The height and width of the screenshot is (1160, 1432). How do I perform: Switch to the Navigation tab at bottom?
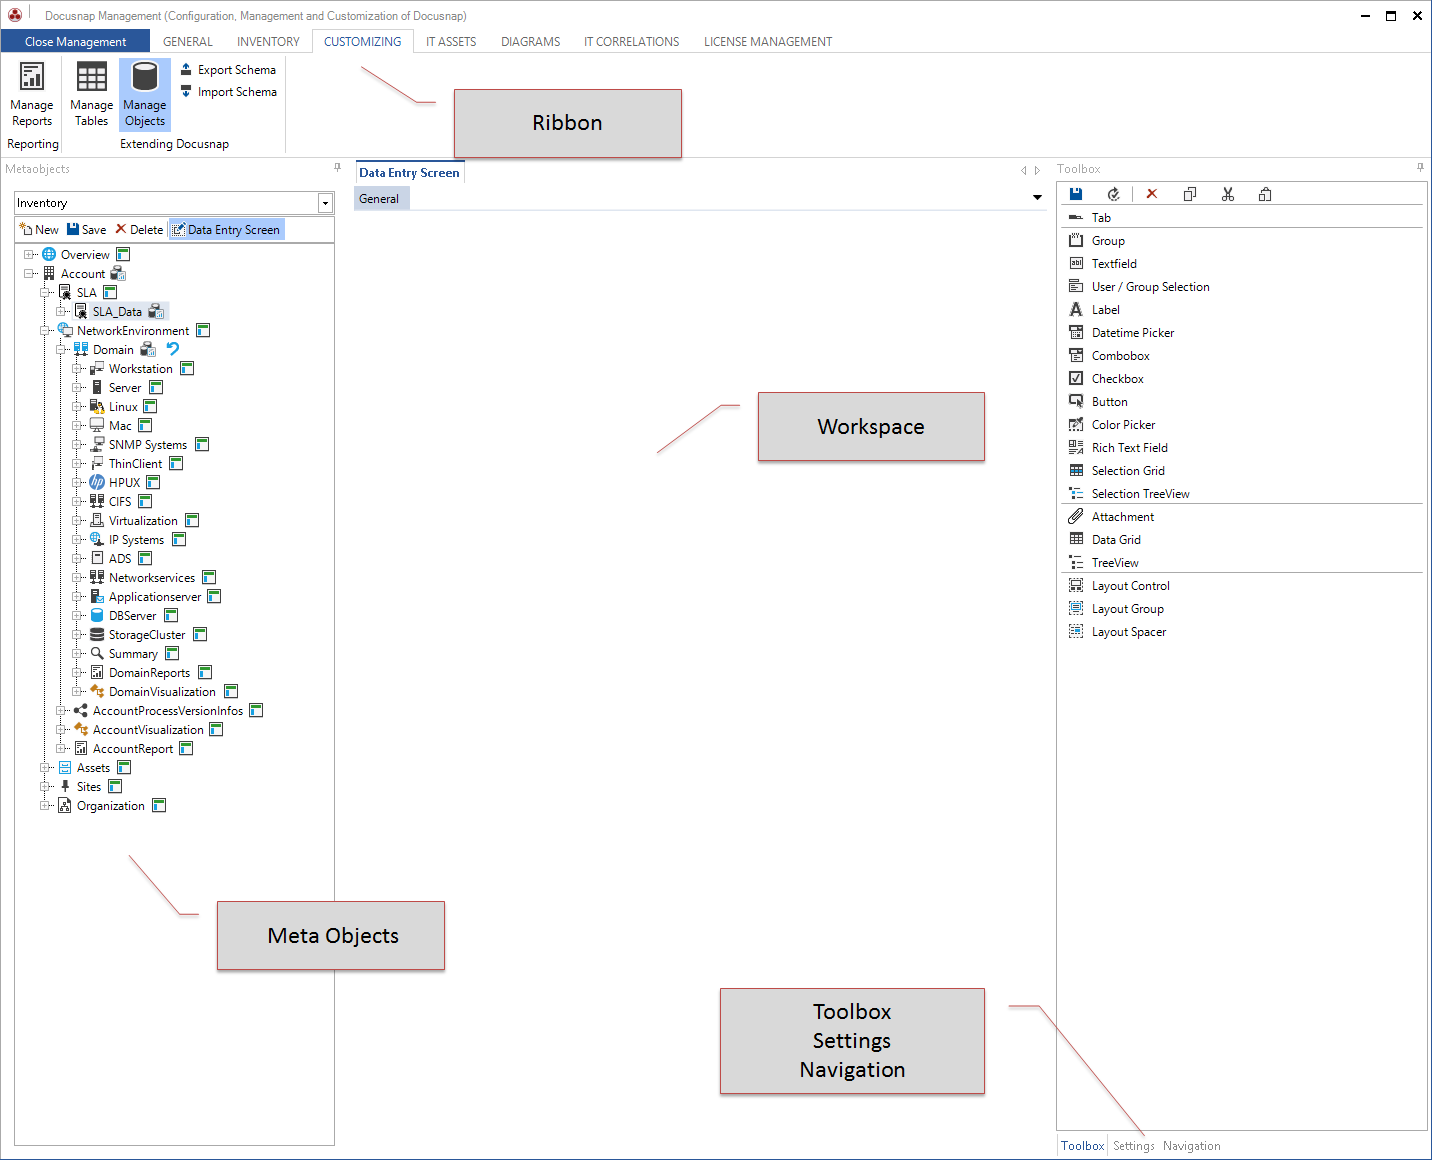[1191, 1146]
